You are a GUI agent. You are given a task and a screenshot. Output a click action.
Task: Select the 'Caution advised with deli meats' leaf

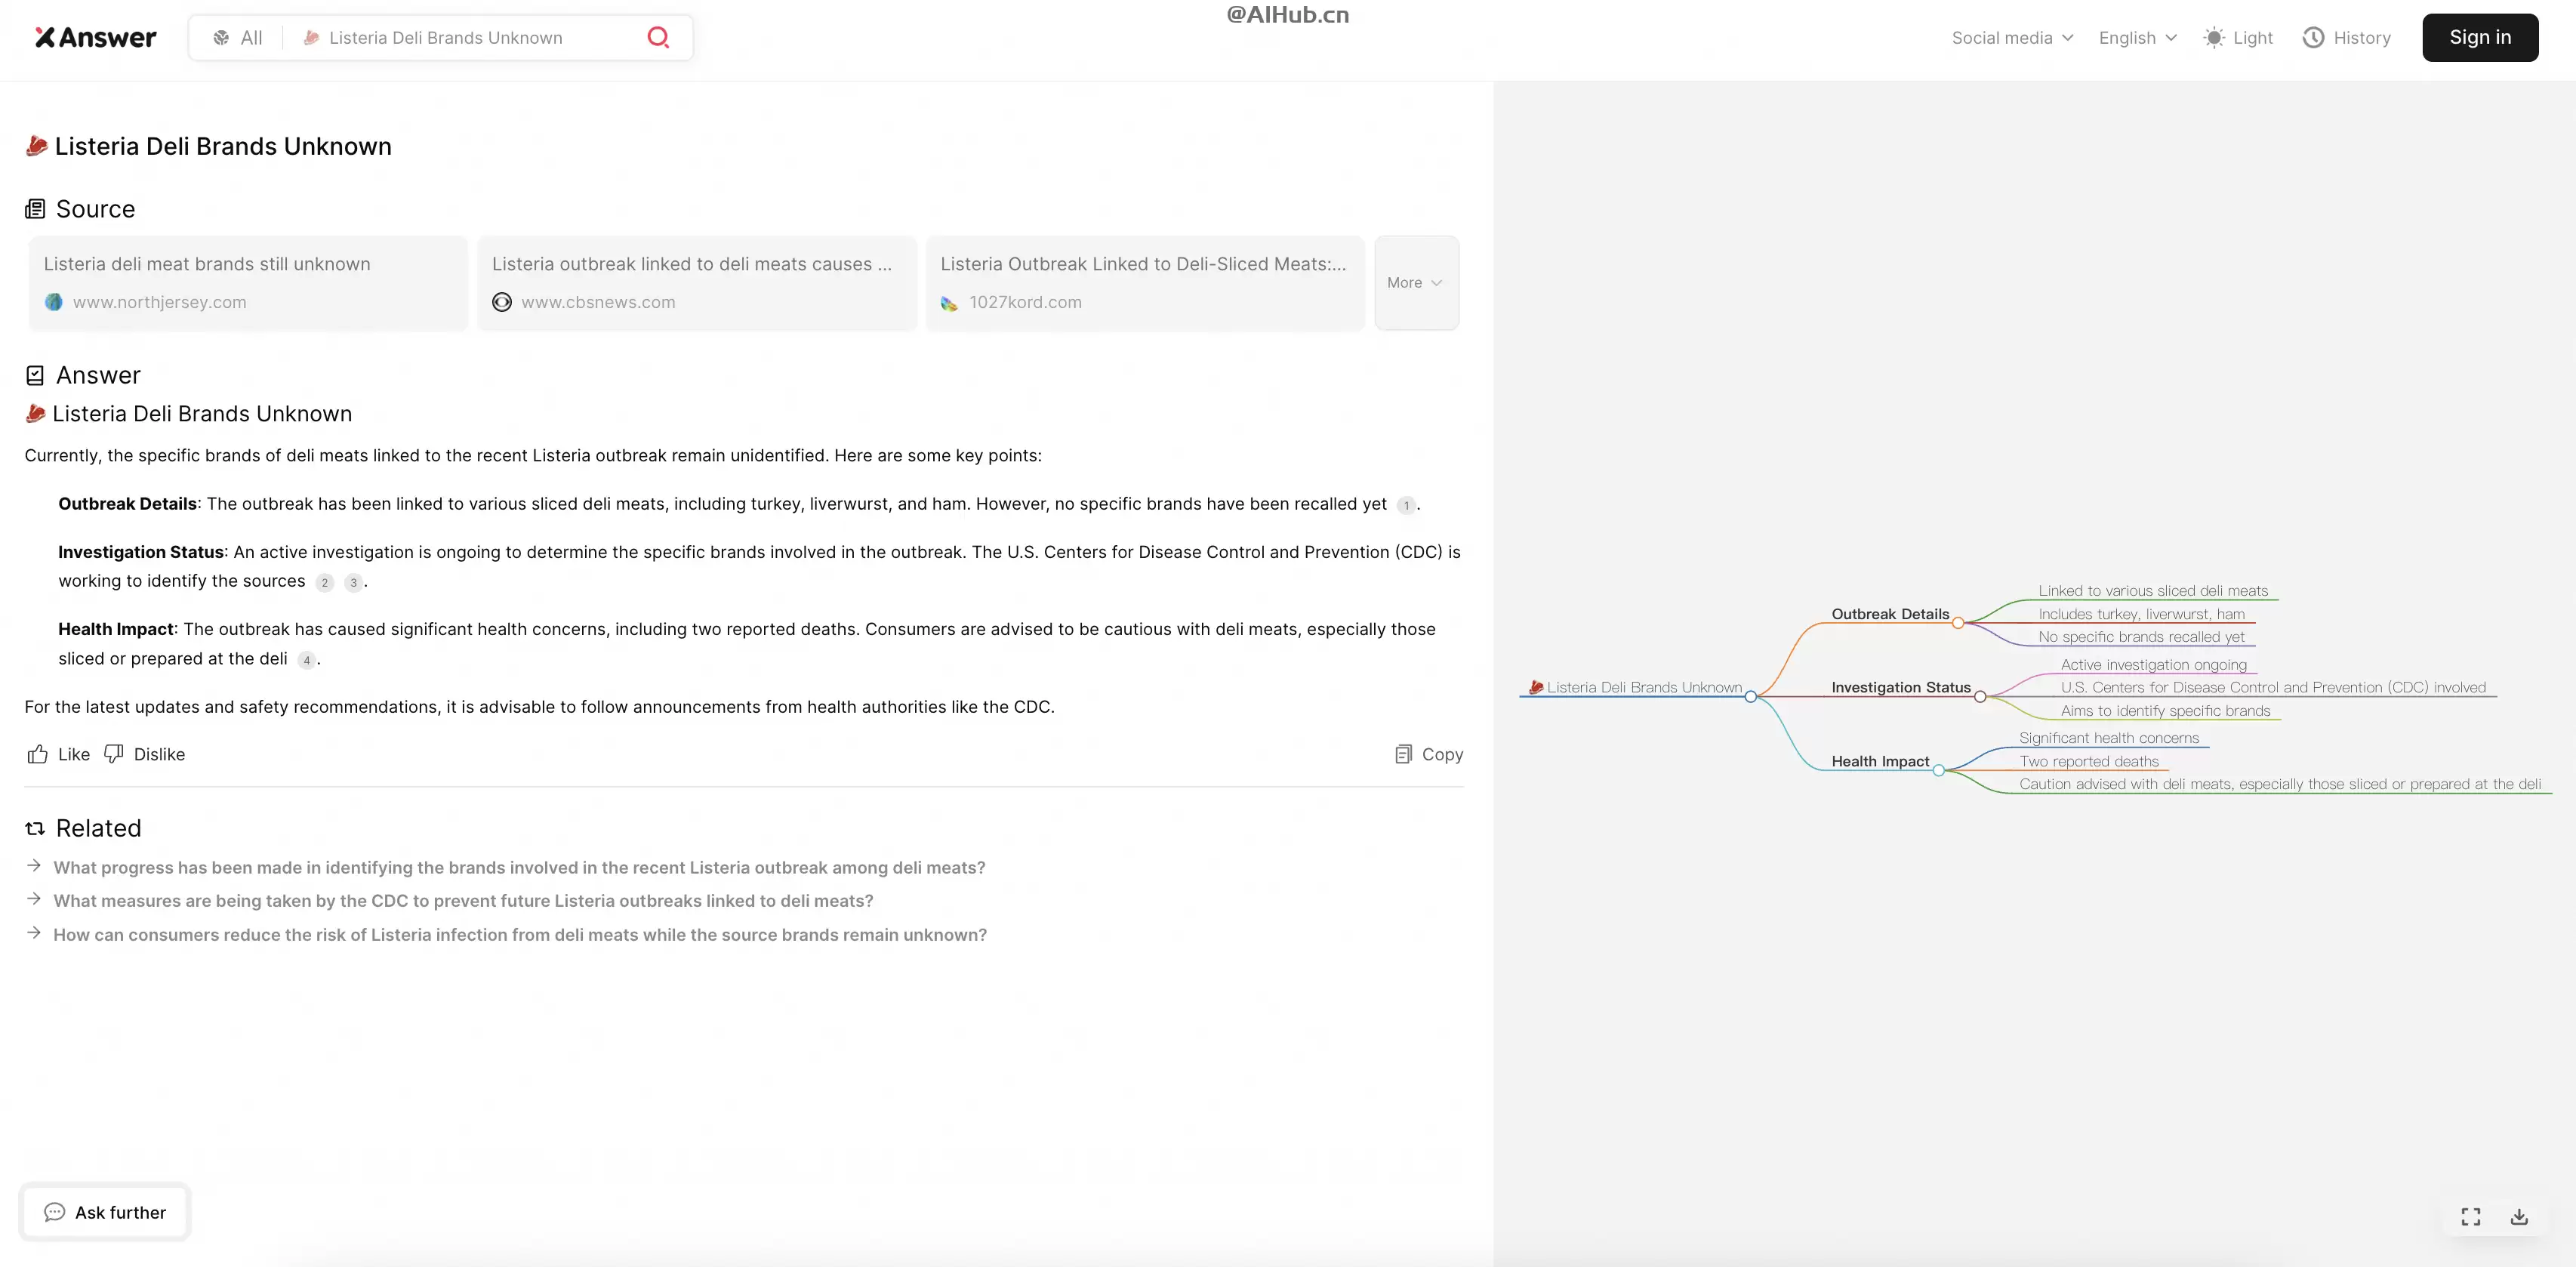click(2279, 784)
